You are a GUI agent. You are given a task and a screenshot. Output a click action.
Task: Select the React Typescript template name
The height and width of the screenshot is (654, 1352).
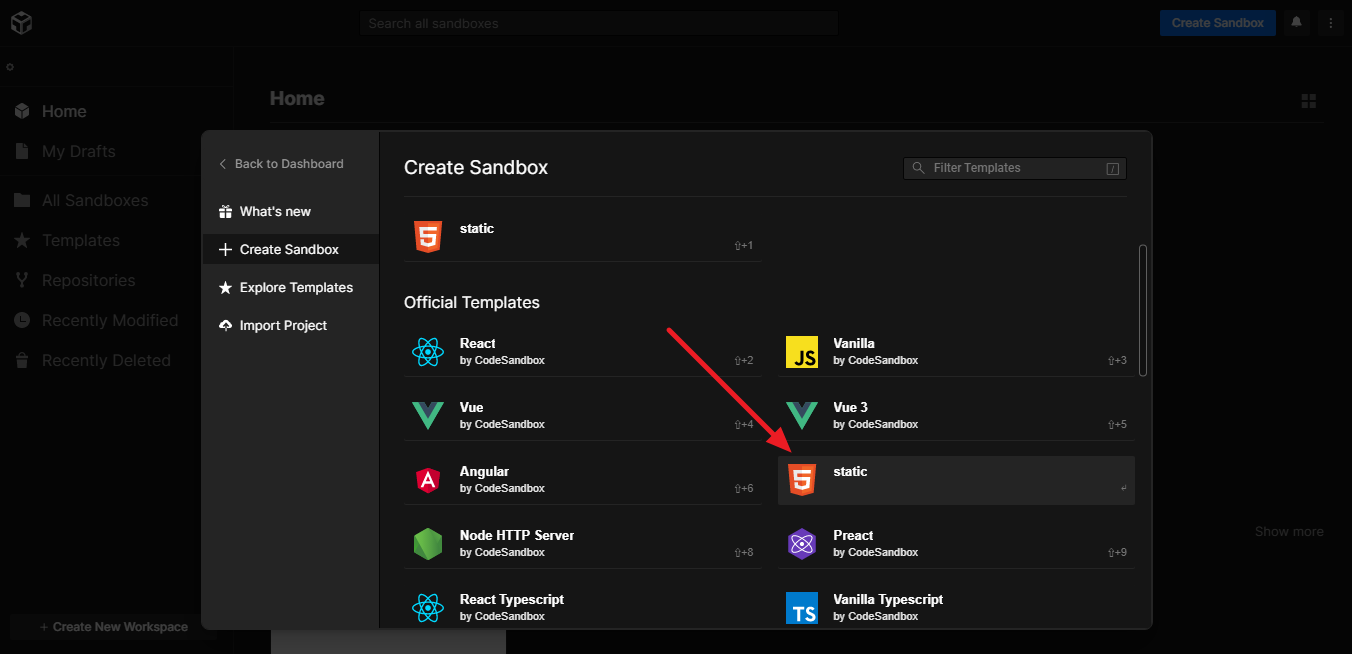pyautogui.click(x=512, y=599)
